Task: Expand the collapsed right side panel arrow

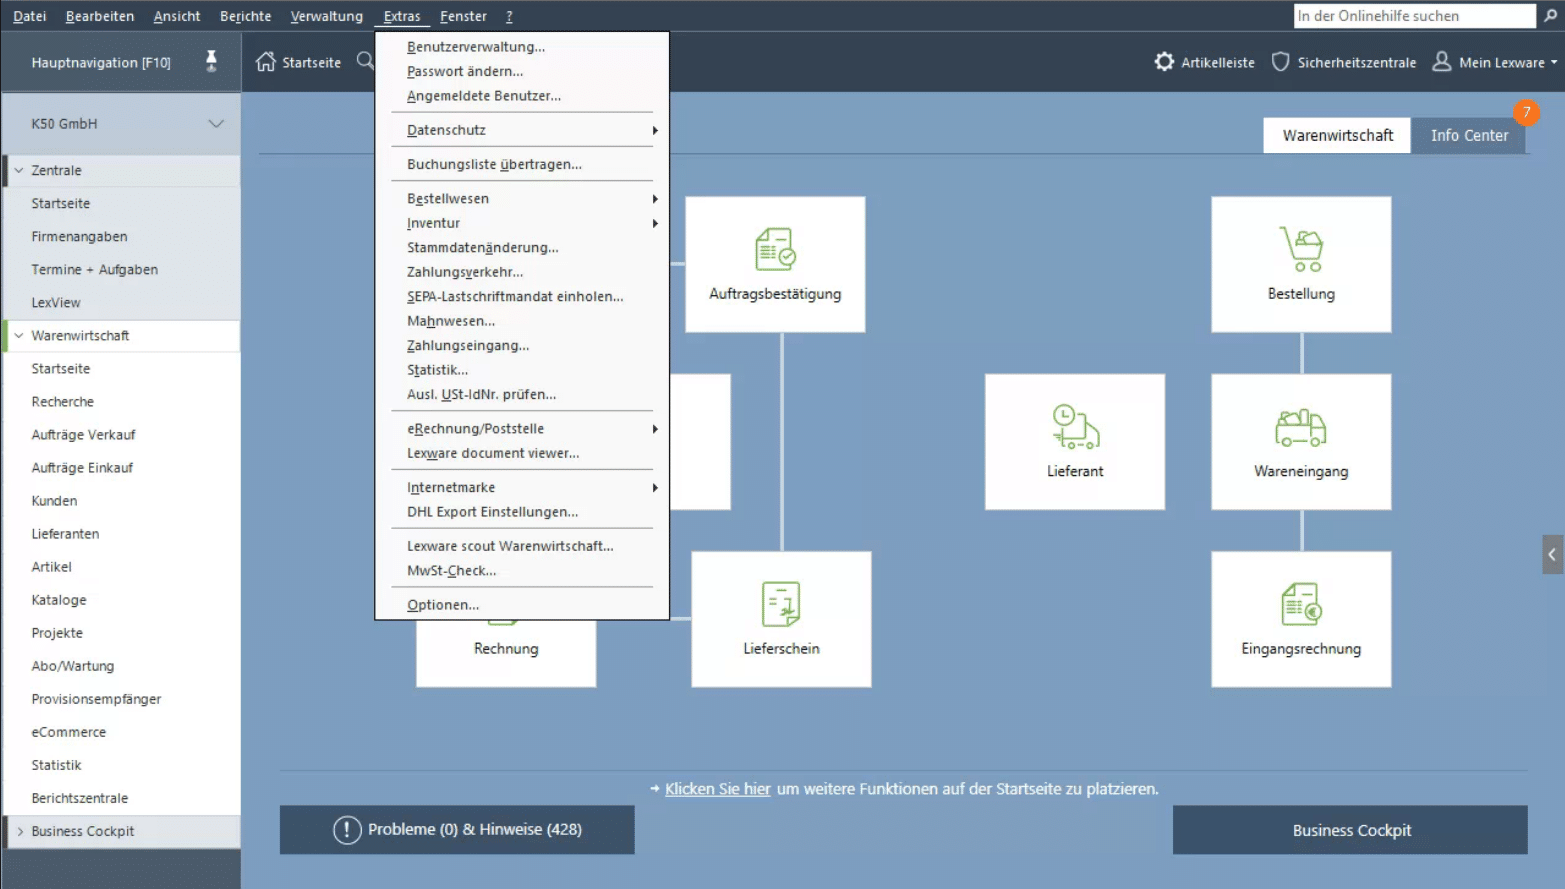Action: click(1552, 554)
